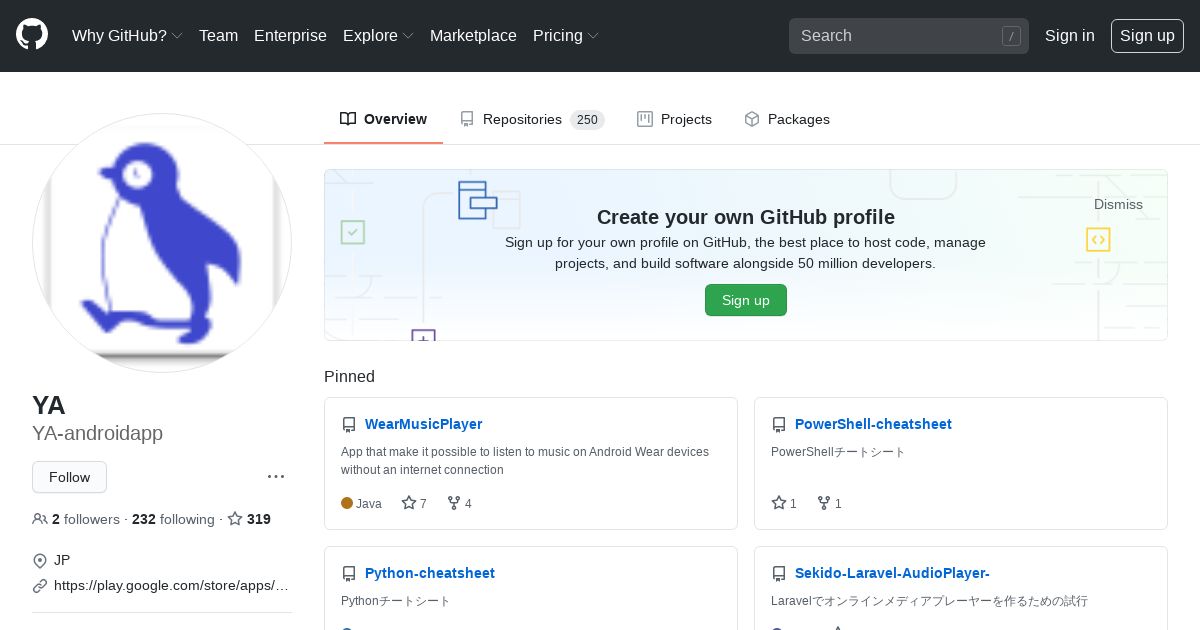Viewport: 1200px width, 630px height.
Task: Click the Packages cube icon
Action: coord(752,119)
